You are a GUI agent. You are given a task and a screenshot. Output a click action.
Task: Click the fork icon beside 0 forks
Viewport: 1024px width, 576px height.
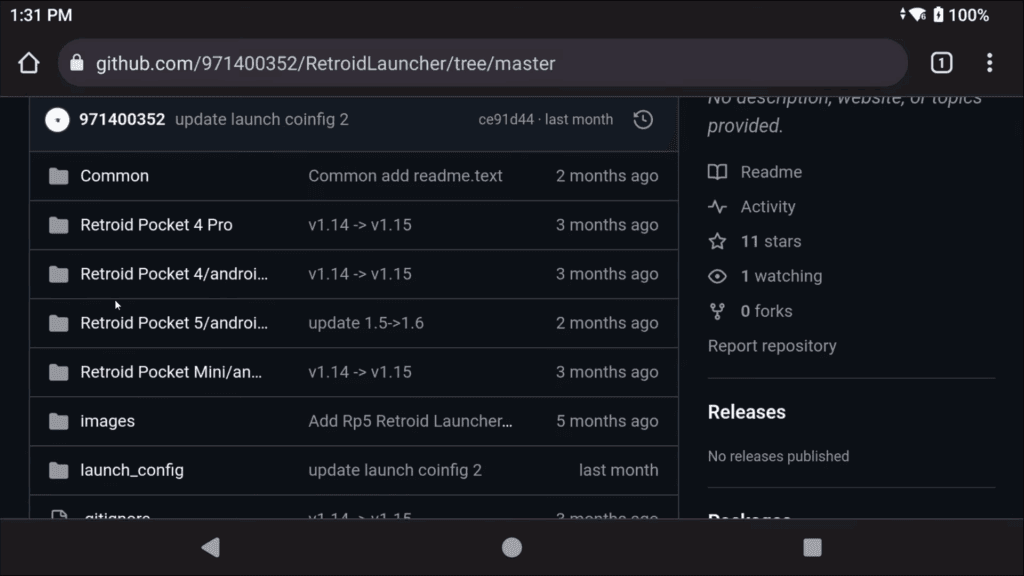pyautogui.click(x=717, y=312)
